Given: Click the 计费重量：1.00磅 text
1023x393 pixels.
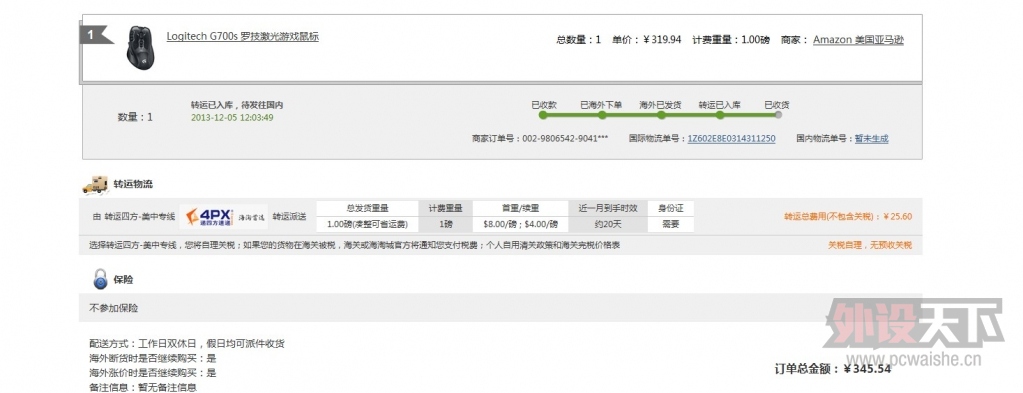Looking at the screenshot, I should 731,40.
